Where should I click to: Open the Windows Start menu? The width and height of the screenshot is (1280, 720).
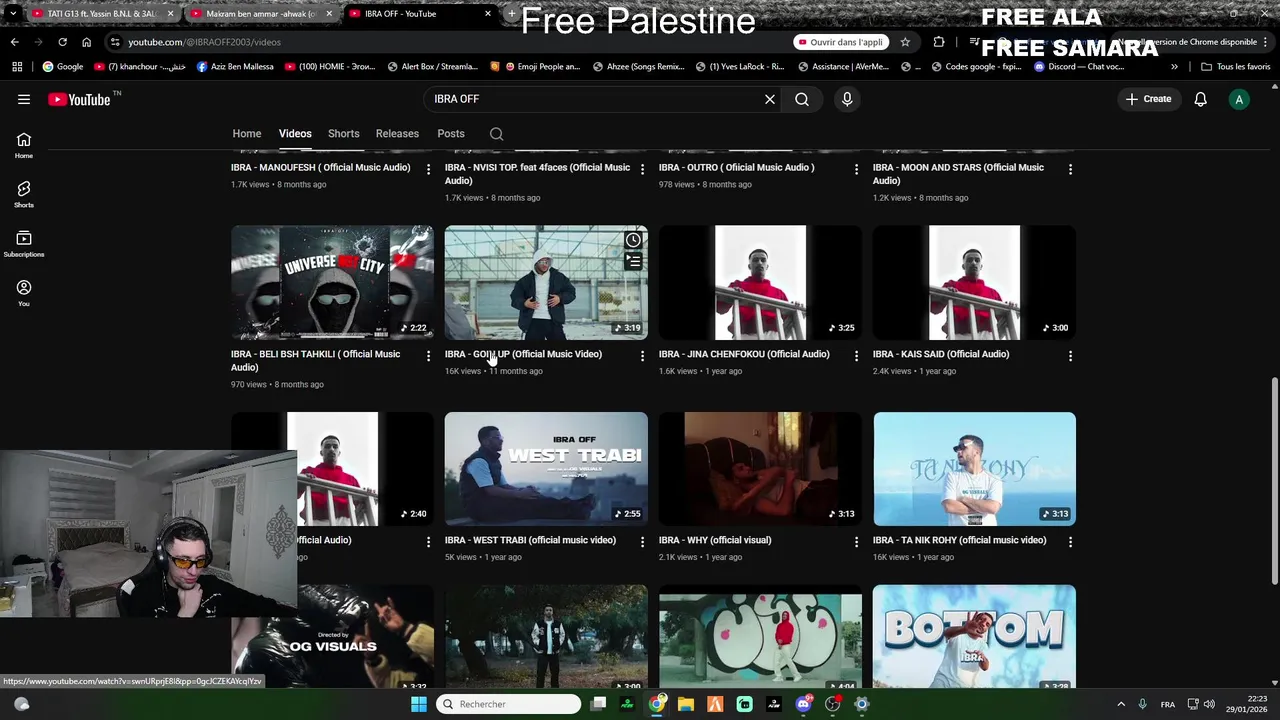(419, 704)
